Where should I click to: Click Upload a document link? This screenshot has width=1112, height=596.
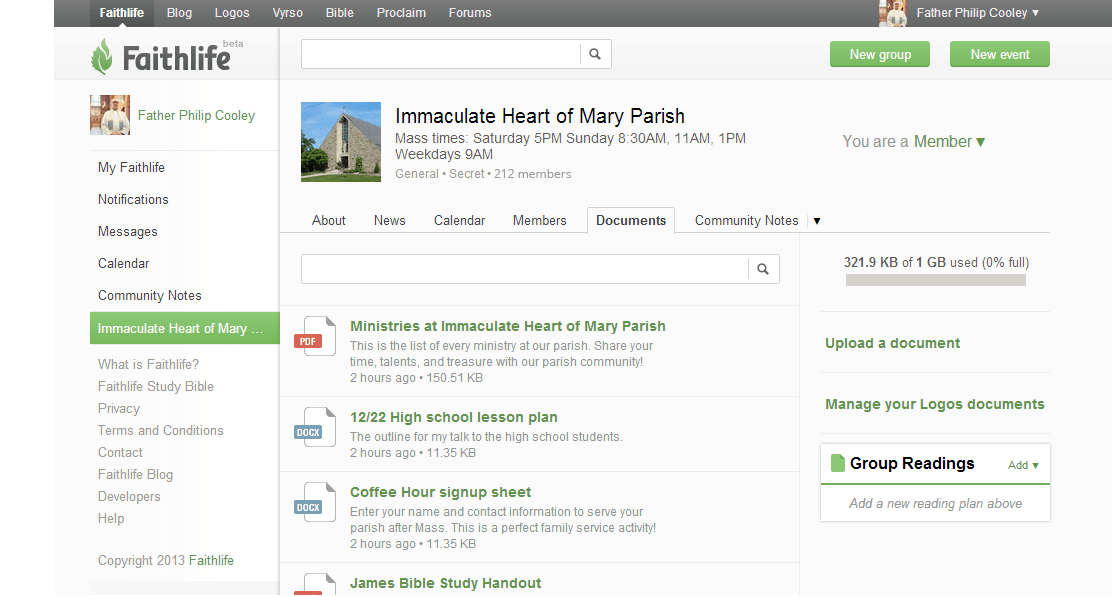tap(892, 343)
